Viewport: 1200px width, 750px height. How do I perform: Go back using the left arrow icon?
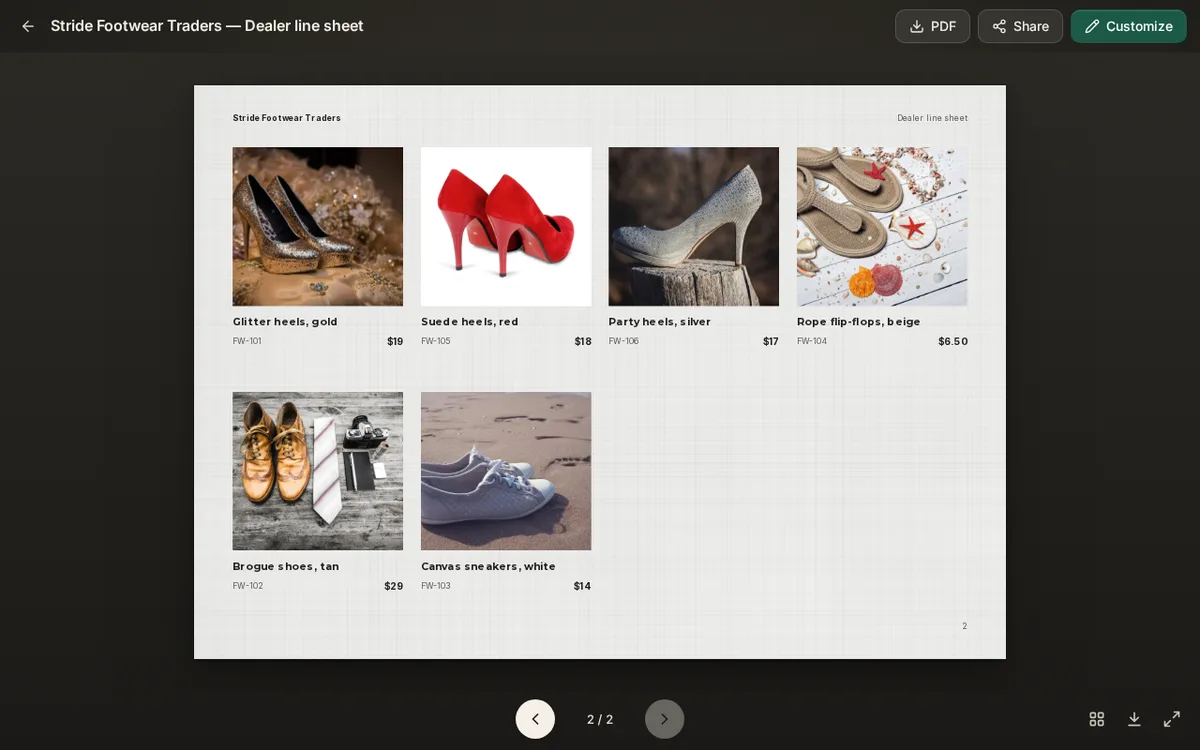pos(28,26)
